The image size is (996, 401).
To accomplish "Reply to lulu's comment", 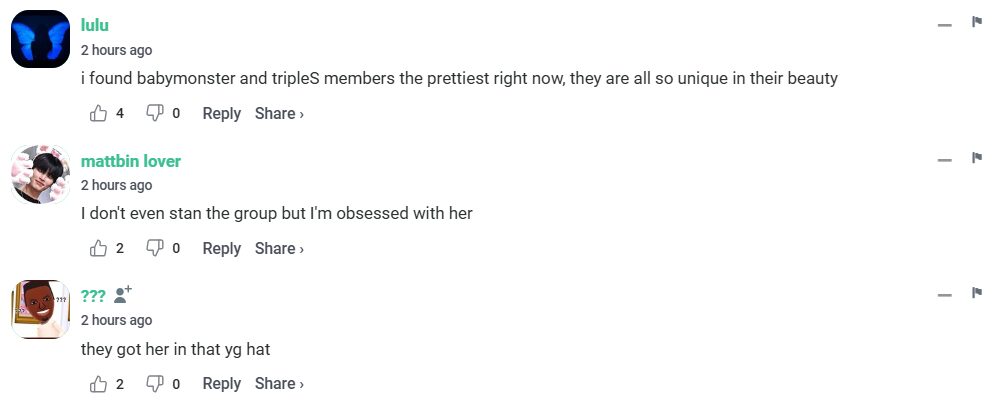I will tap(221, 114).
